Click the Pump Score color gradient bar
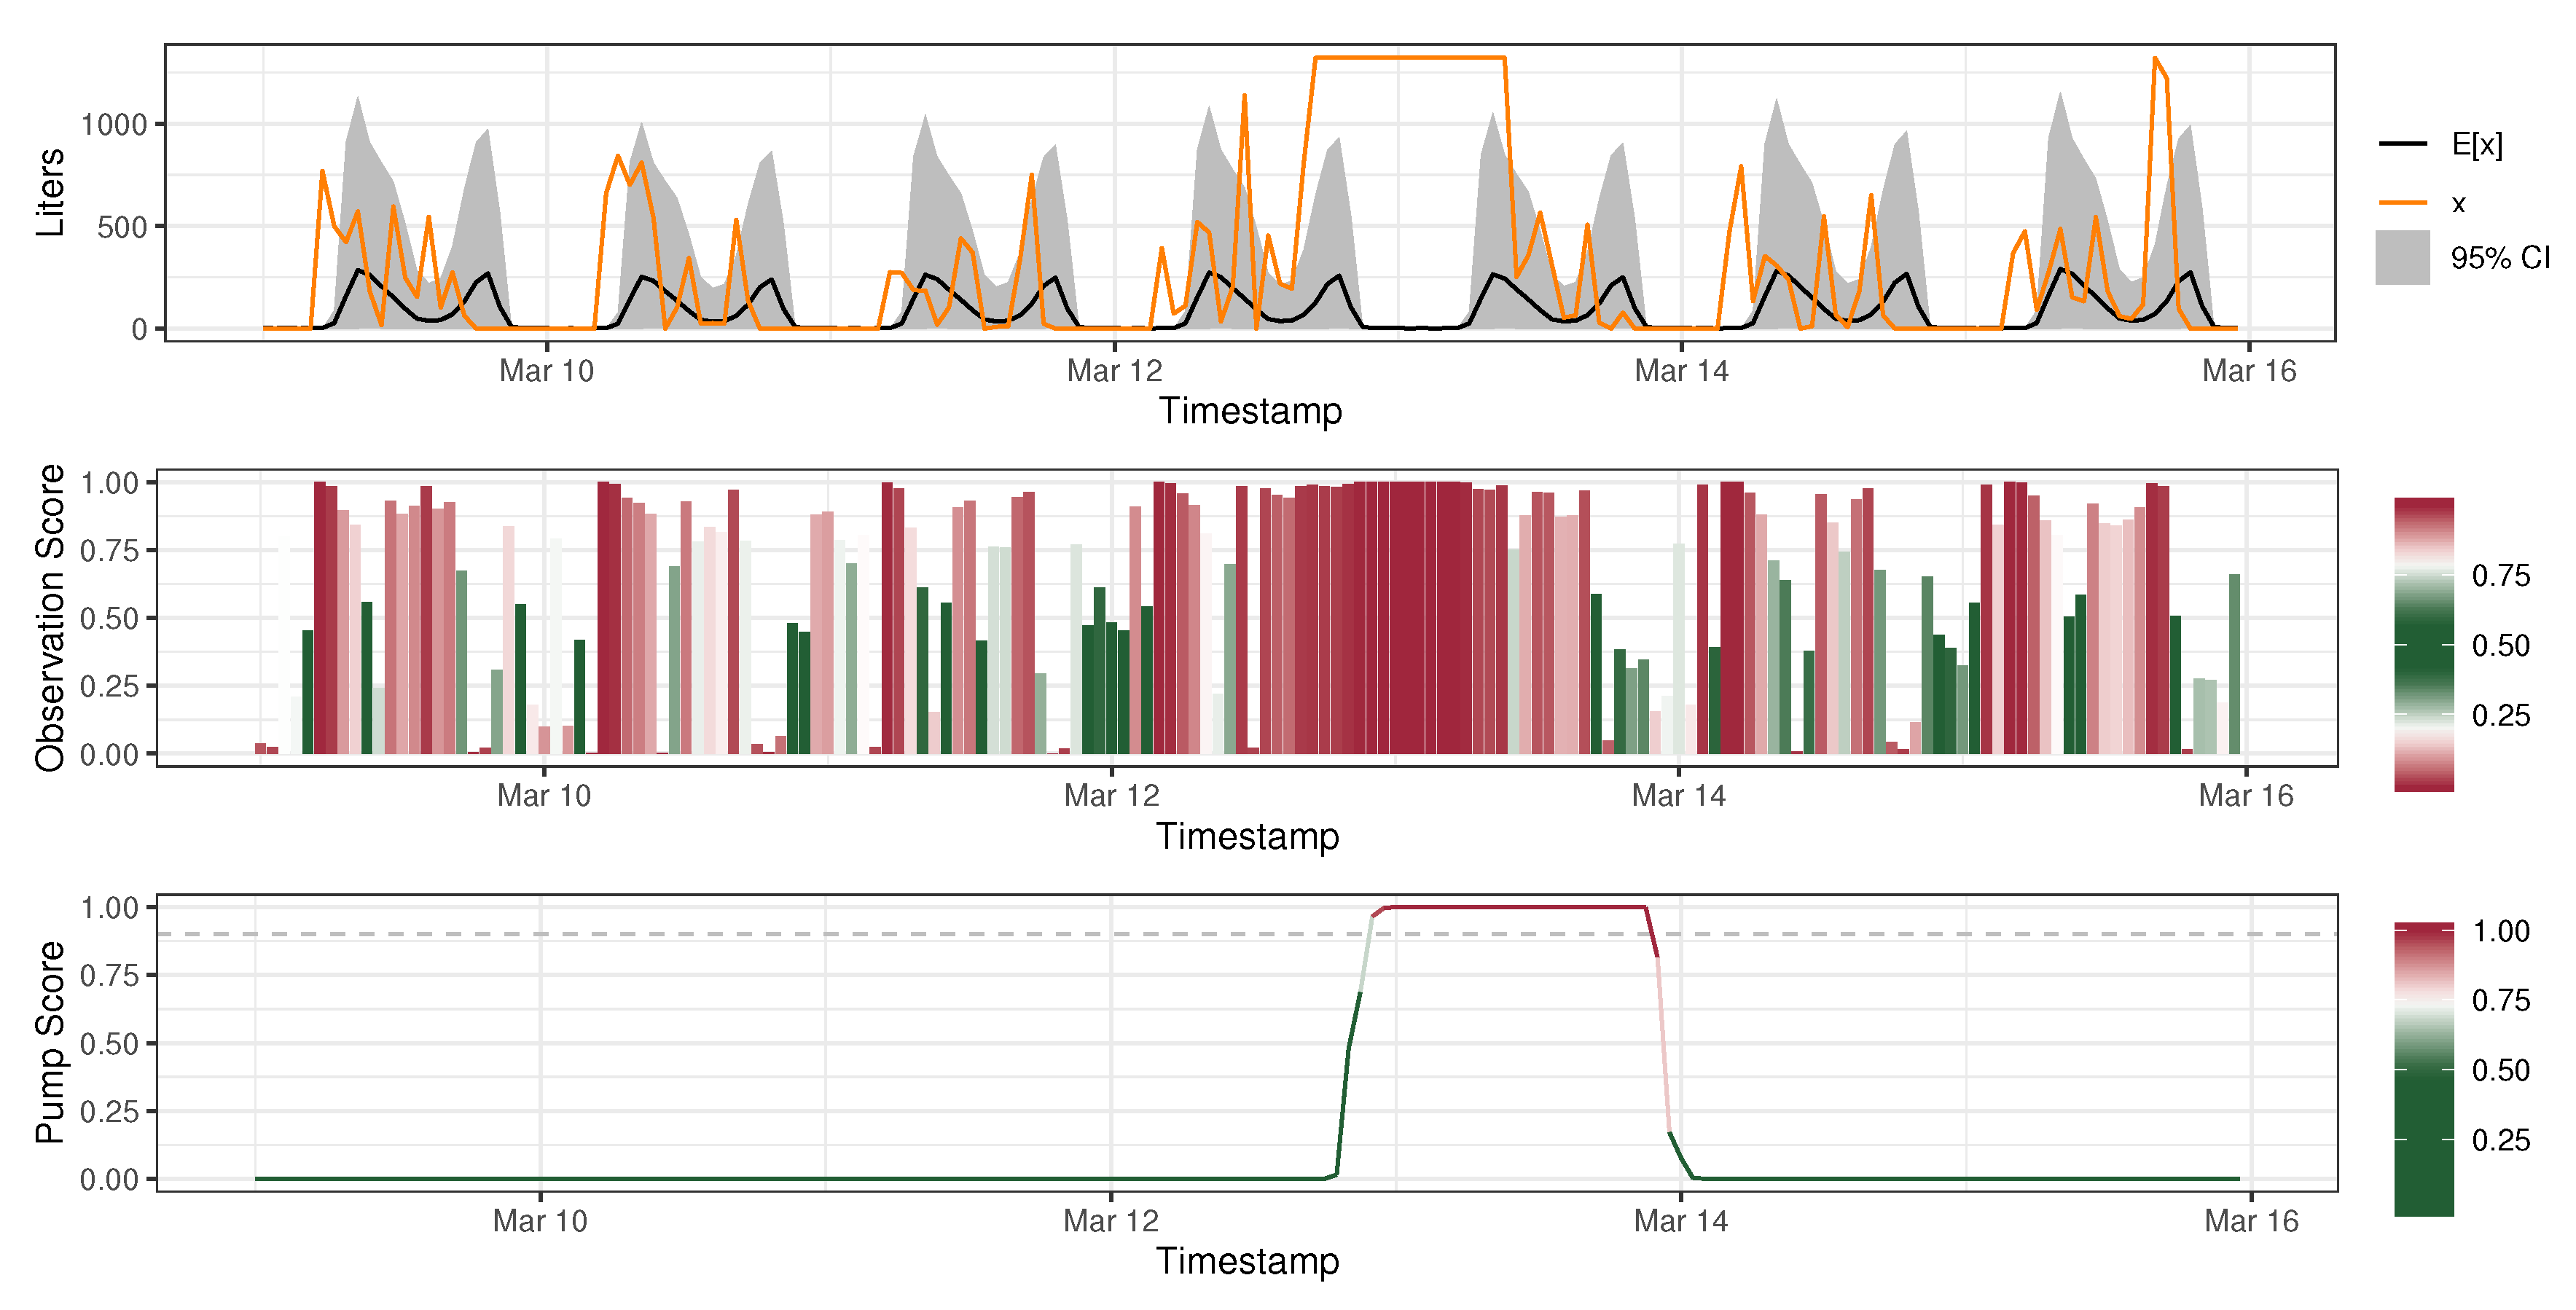Screen dimensions: 2576x1310 2423,1069
